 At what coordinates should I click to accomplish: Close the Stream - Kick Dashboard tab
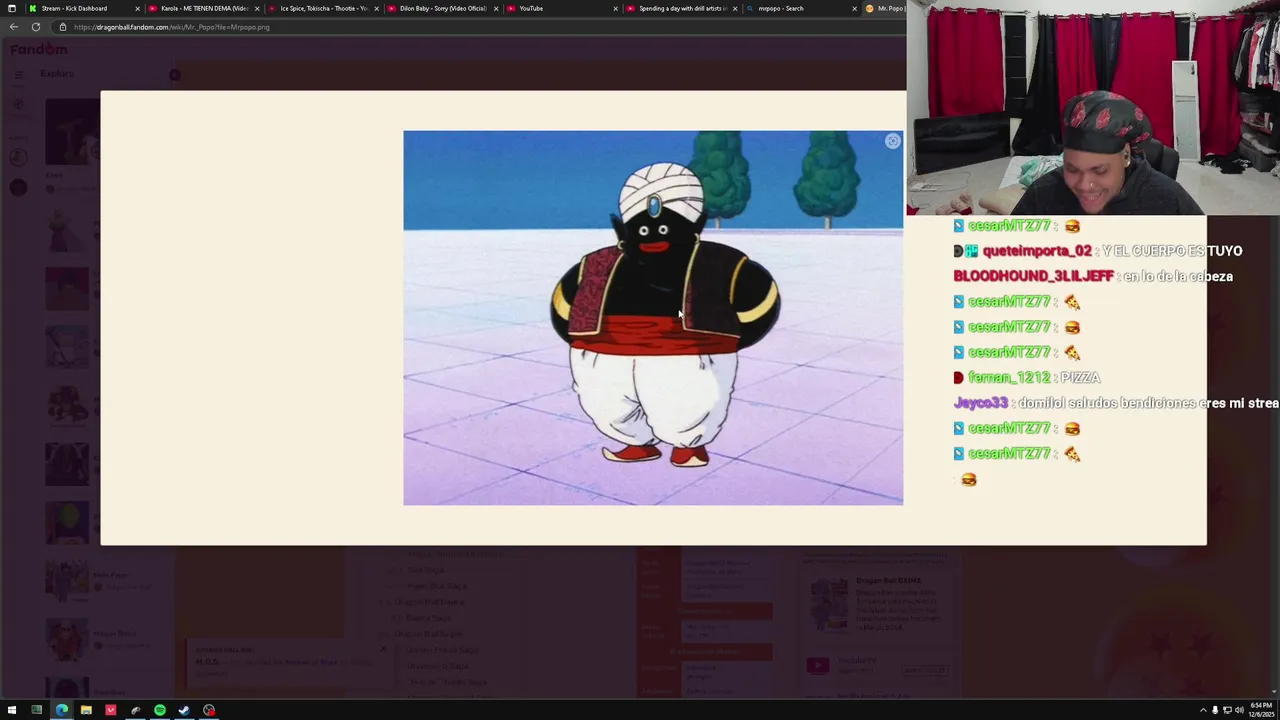137,9
